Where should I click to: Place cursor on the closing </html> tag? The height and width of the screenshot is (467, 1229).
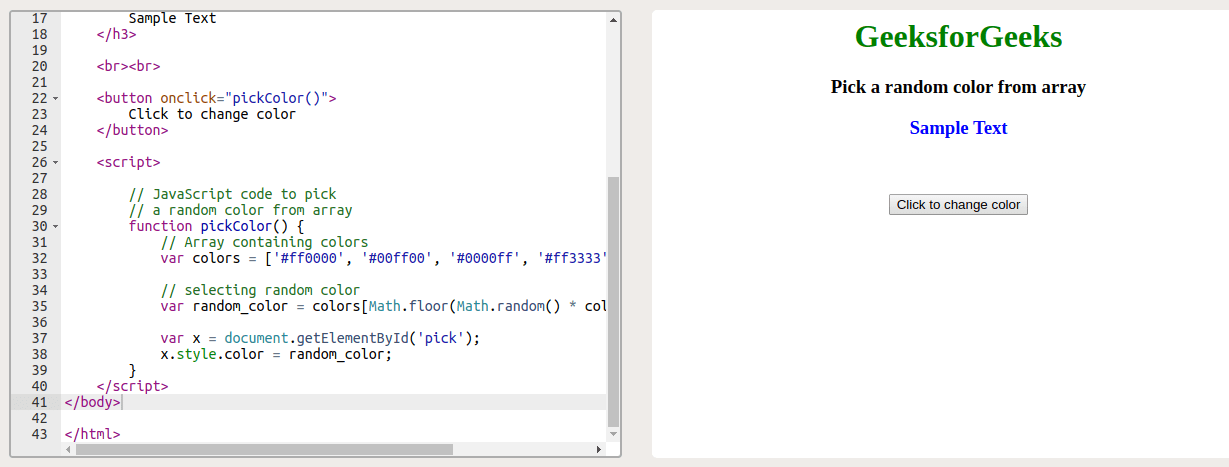click(x=92, y=434)
